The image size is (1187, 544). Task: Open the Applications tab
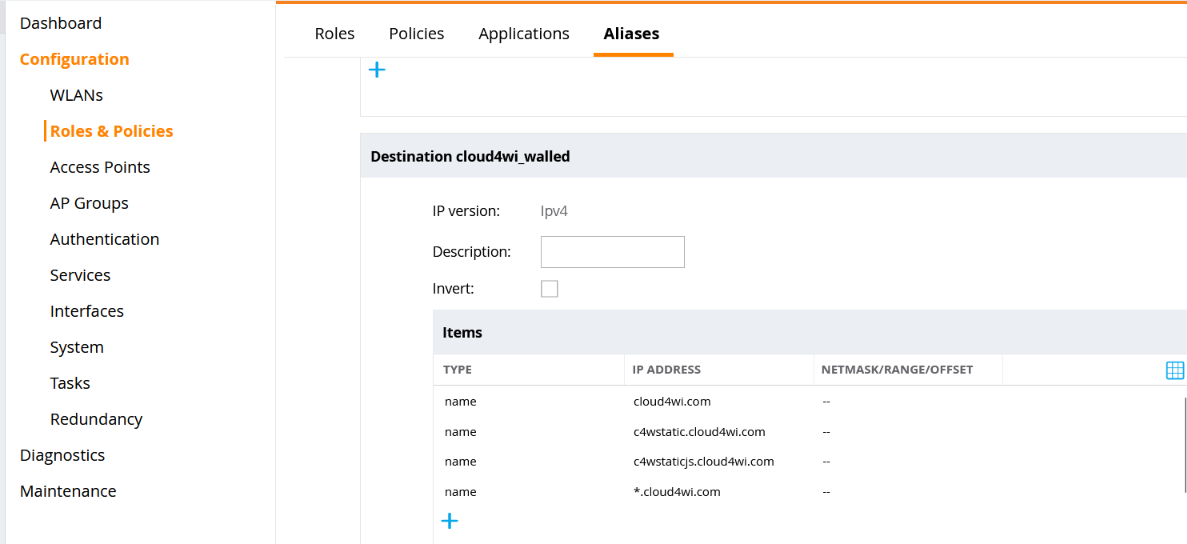point(523,33)
